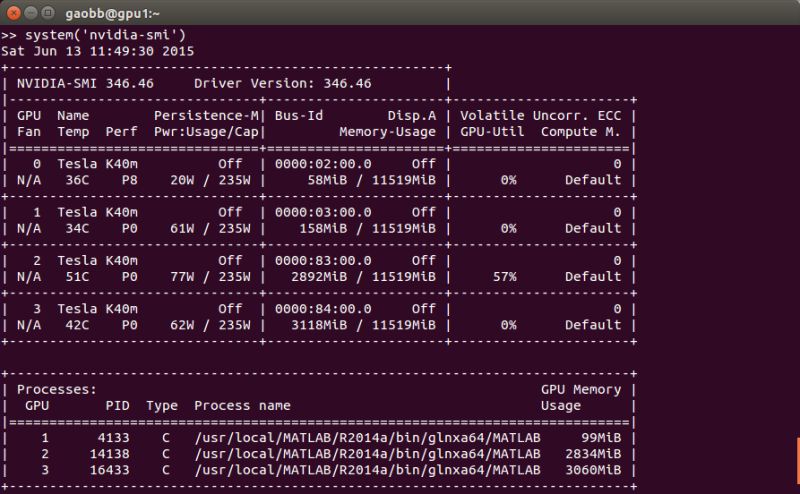Click the P8 performance state
The height and width of the screenshot is (494, 800).
pyautogui.click(x=130, y=180)
